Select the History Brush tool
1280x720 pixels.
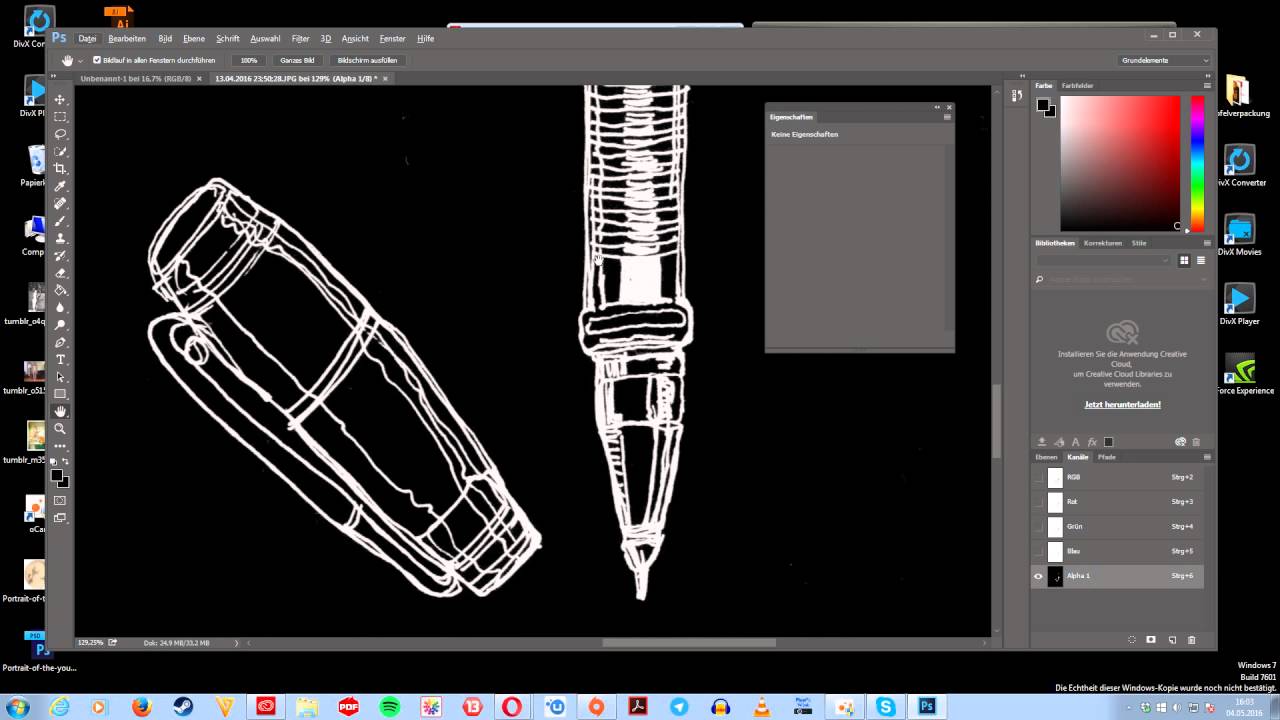[60, 255]
